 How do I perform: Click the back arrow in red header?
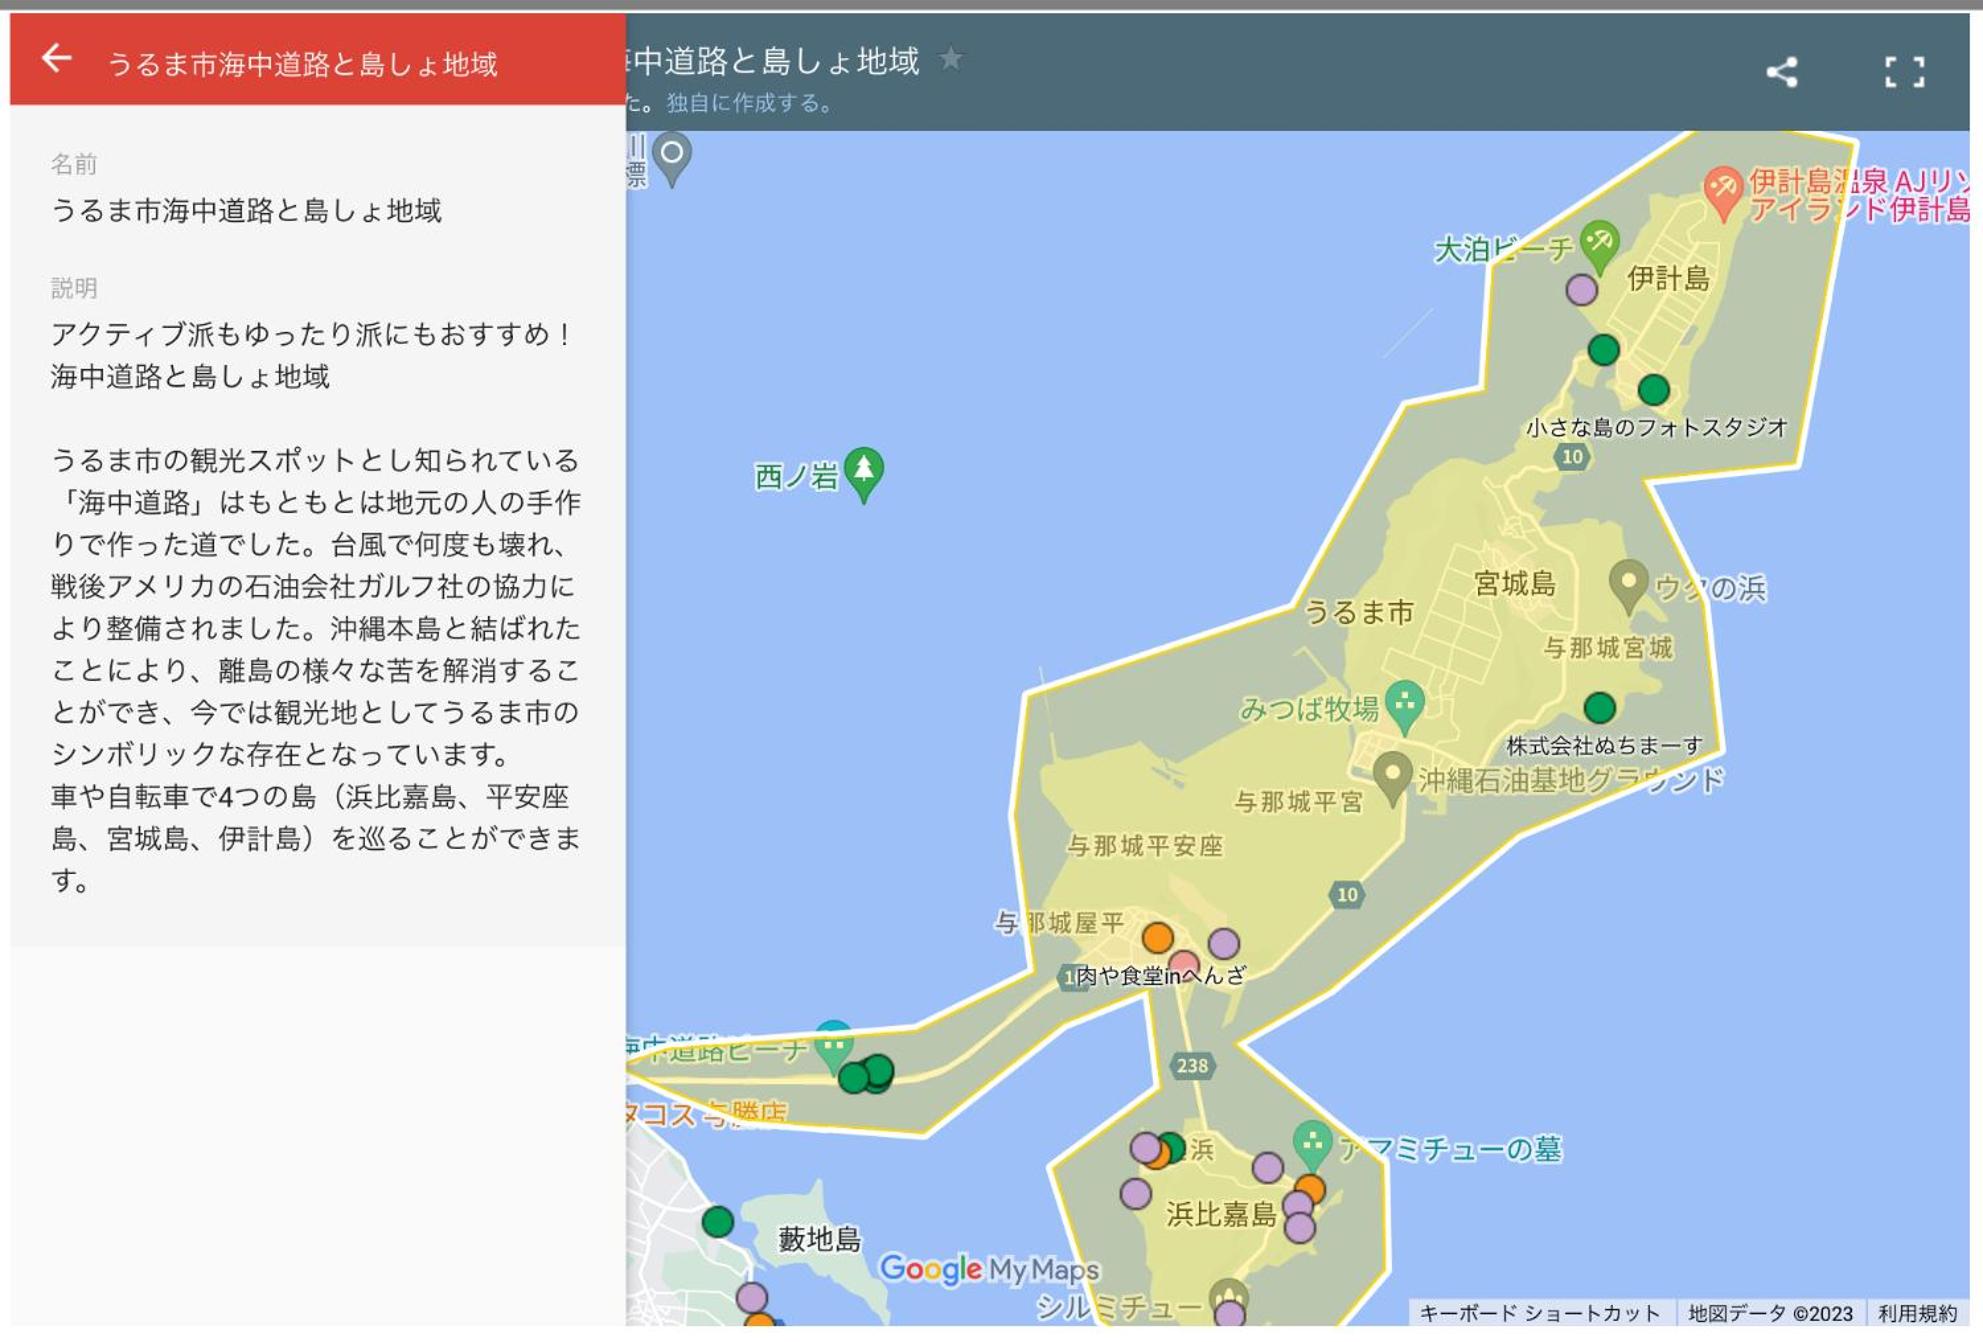click(57, 60)
